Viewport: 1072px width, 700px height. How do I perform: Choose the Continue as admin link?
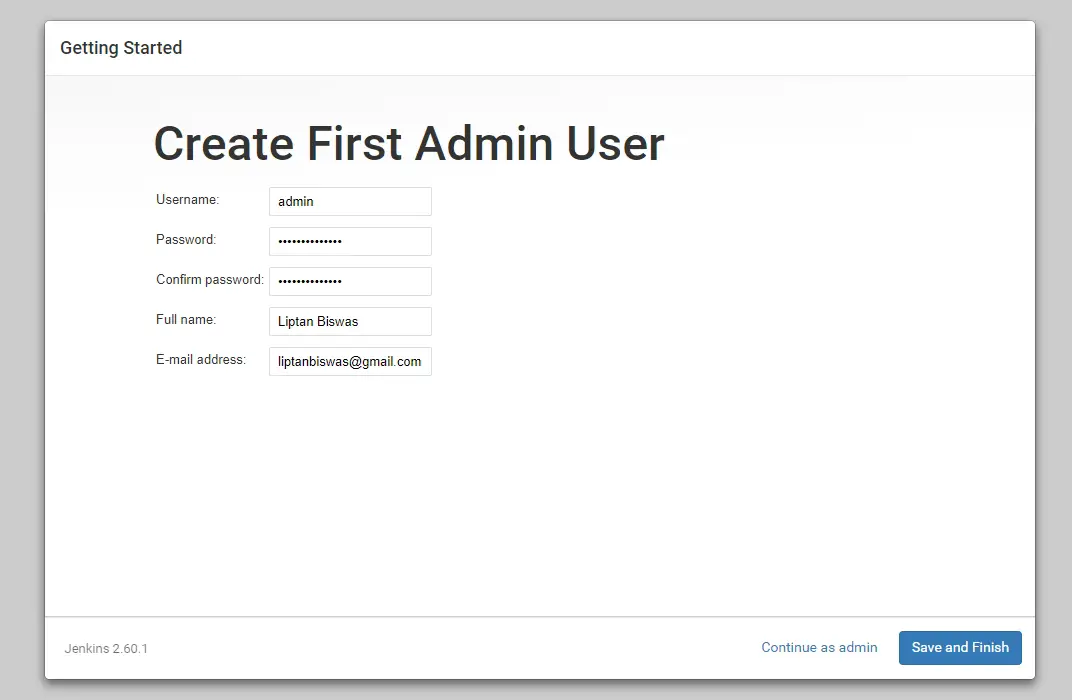click(x=819, y=647)
